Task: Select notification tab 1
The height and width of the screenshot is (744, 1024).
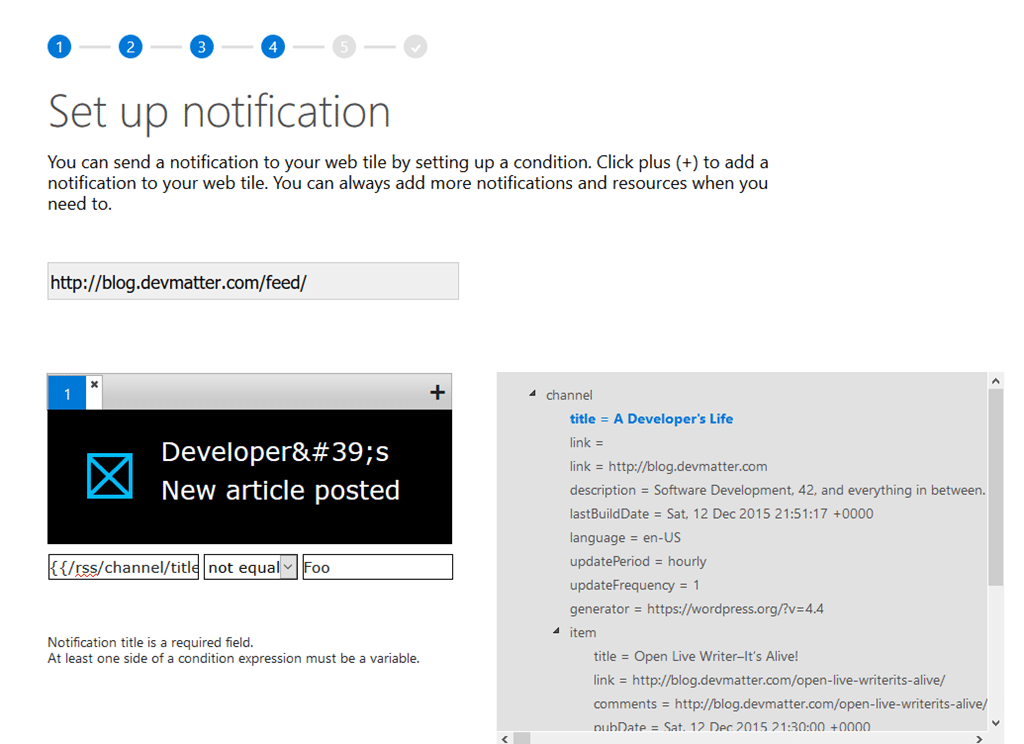Action: (67, 394)
